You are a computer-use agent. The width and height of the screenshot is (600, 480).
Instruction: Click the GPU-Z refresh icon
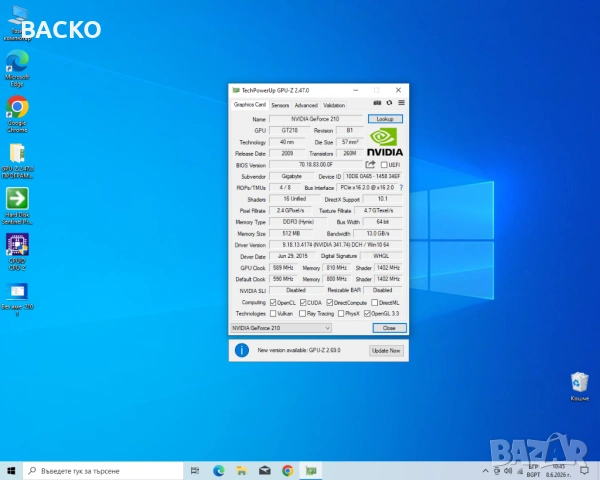(x=389, y=103)
